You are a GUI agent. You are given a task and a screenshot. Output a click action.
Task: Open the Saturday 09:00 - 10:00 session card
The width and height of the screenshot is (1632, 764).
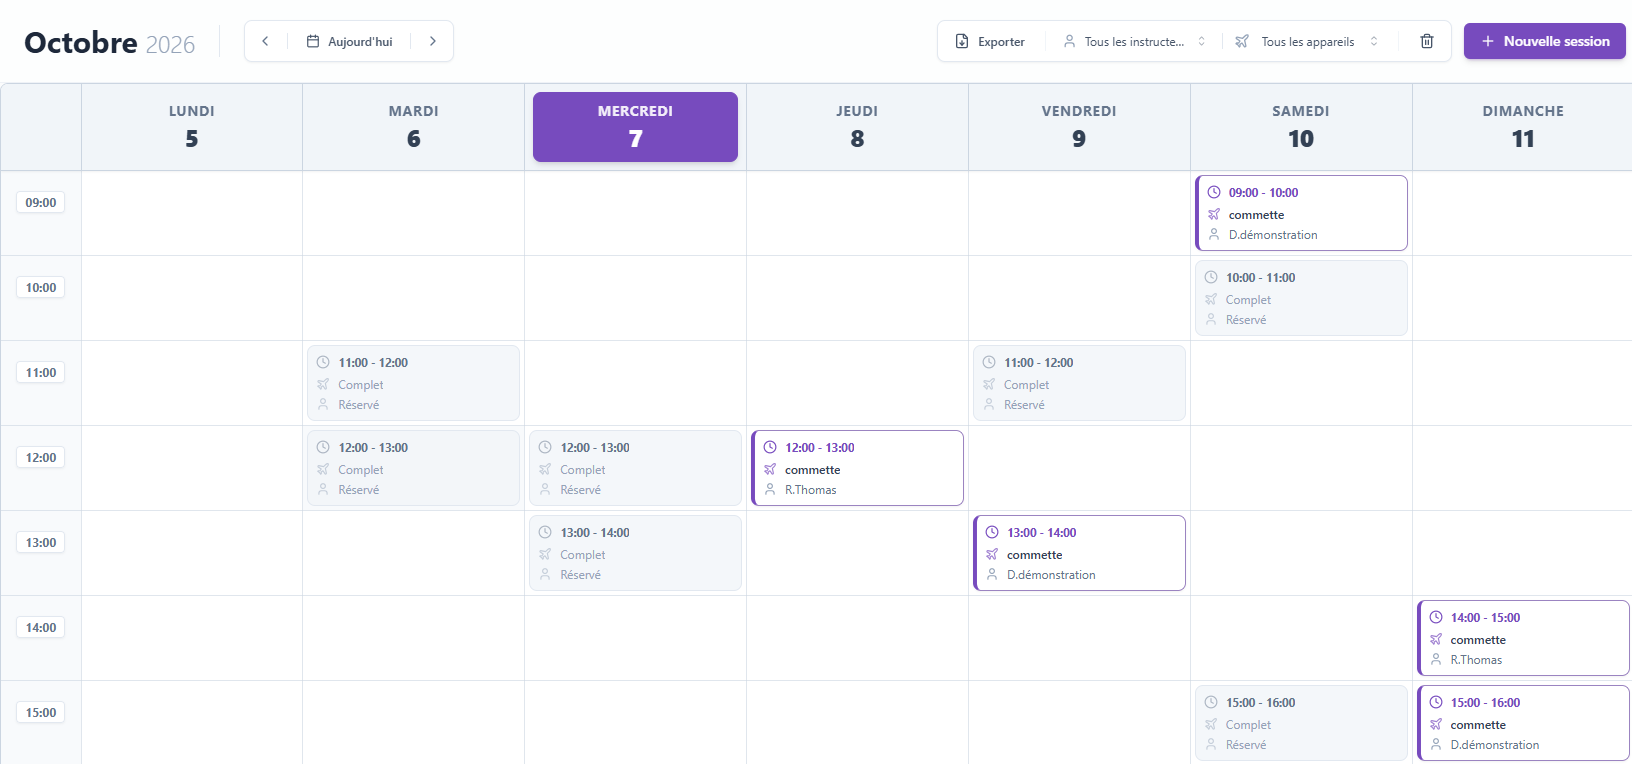1301,213
